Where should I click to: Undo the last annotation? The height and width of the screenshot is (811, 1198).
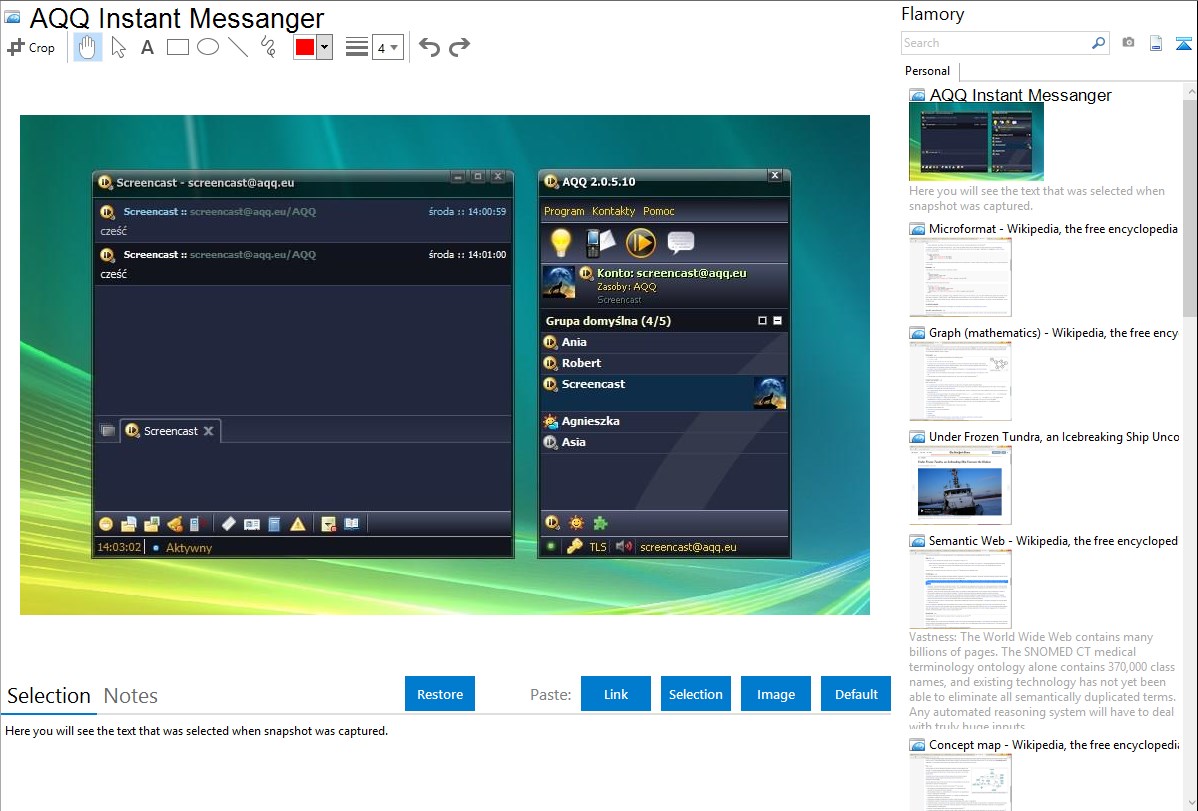[x=429, y=47]
